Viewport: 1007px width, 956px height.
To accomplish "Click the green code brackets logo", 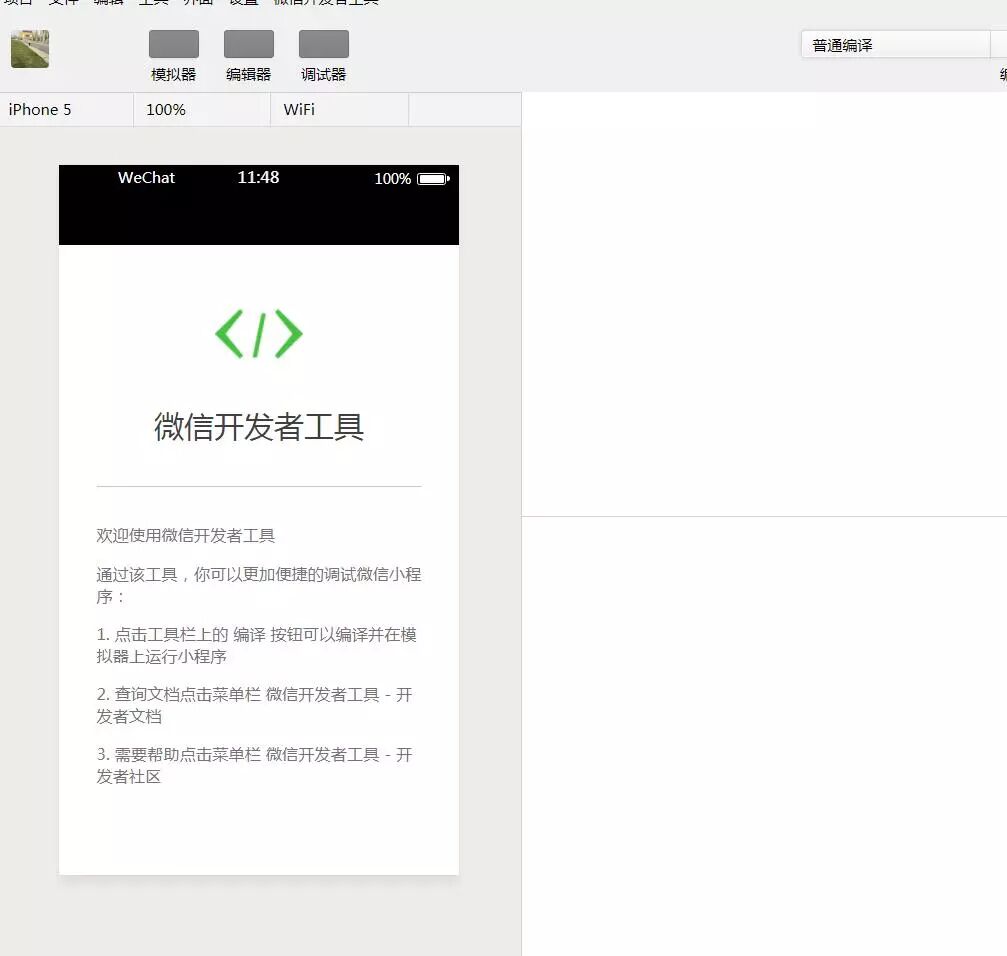I will click(x=259, y=334).
